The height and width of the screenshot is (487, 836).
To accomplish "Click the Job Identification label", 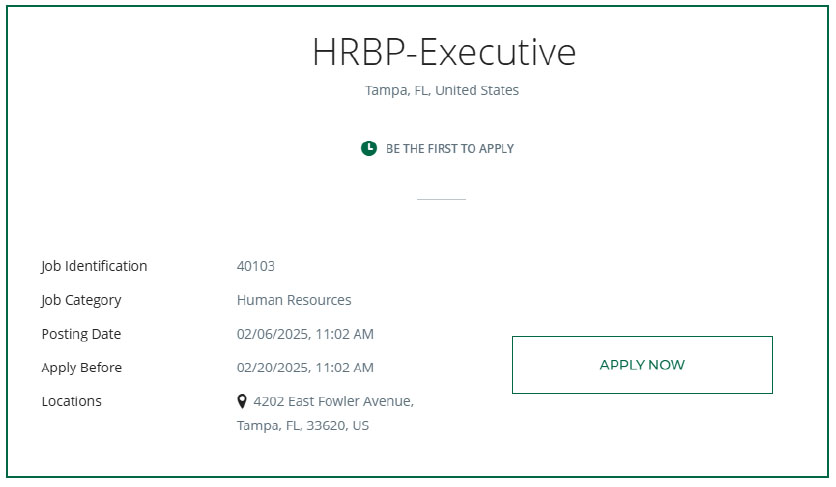I will (x=94, y=266).
